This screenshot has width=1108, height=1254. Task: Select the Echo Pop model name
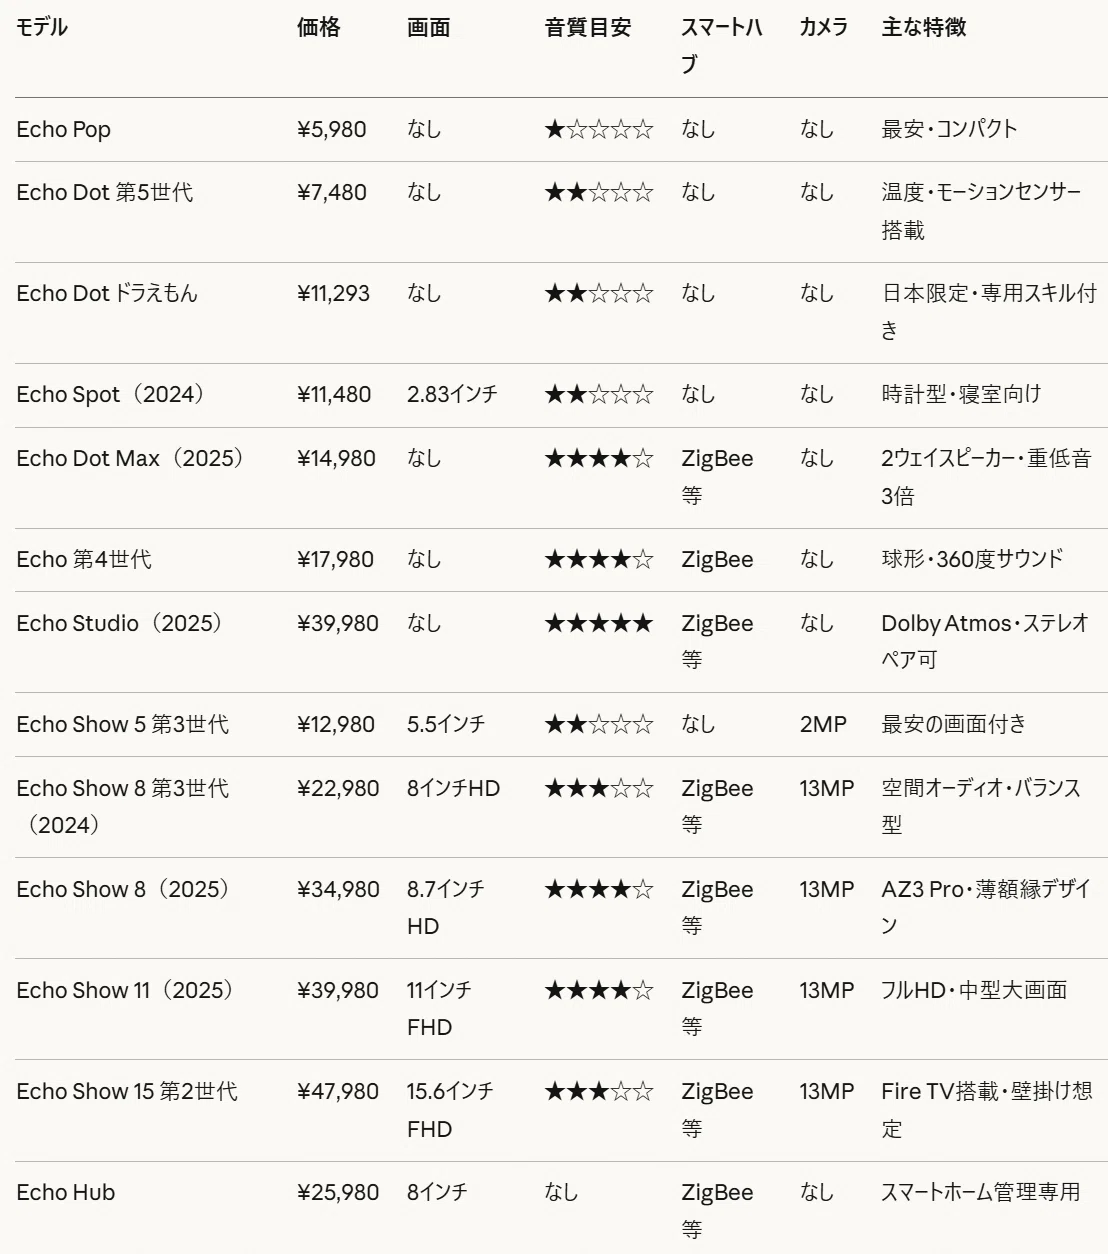pos(64,130)
